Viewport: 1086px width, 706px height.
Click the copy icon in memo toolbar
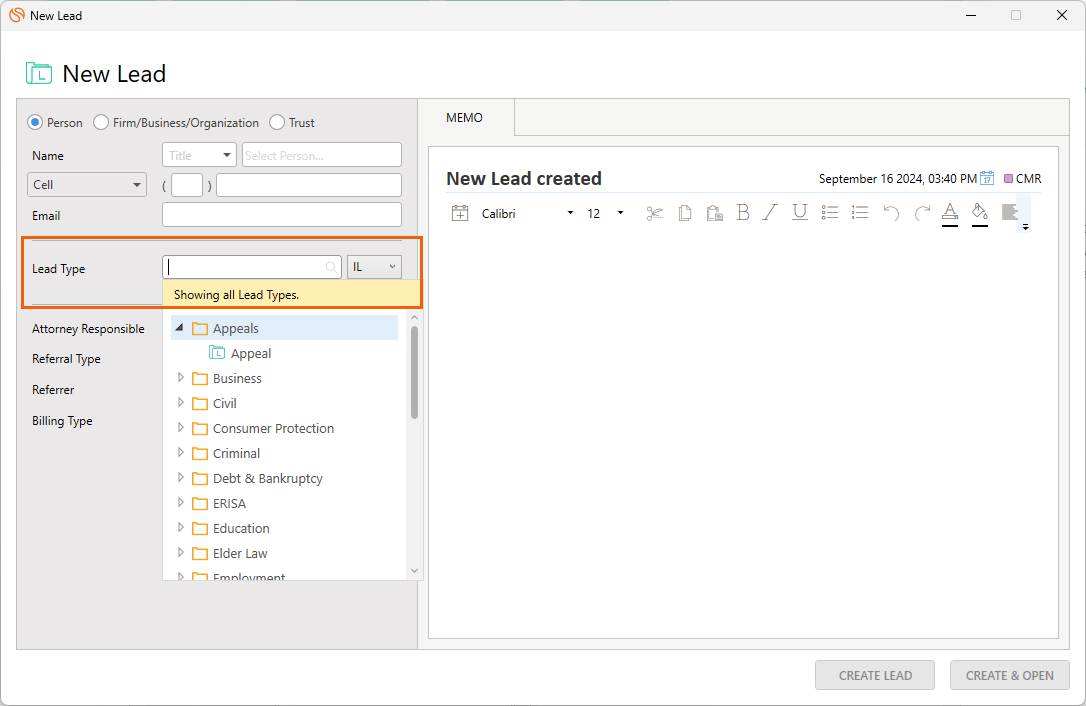tap(685, 213)
